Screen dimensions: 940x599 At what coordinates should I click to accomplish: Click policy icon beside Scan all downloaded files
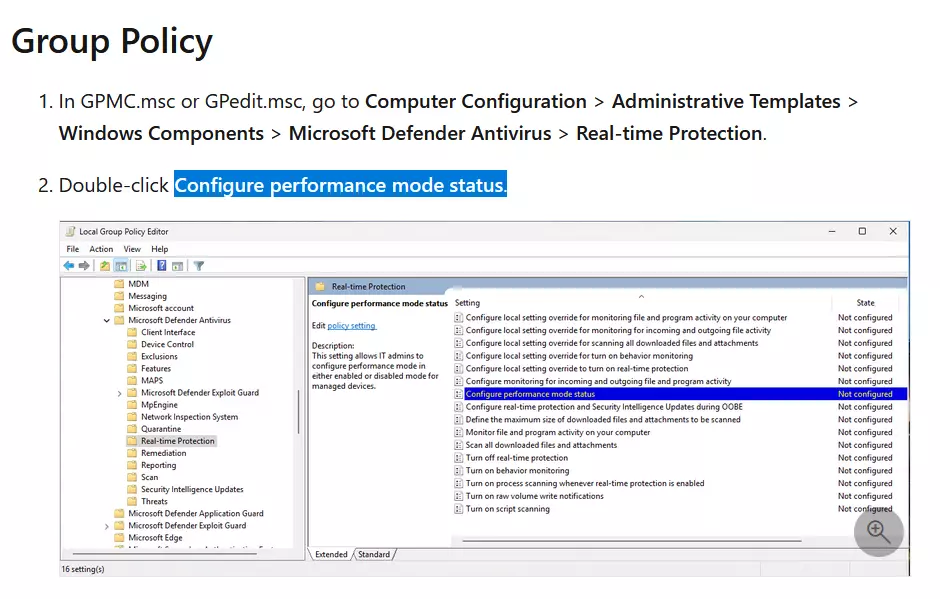[459, 445]
